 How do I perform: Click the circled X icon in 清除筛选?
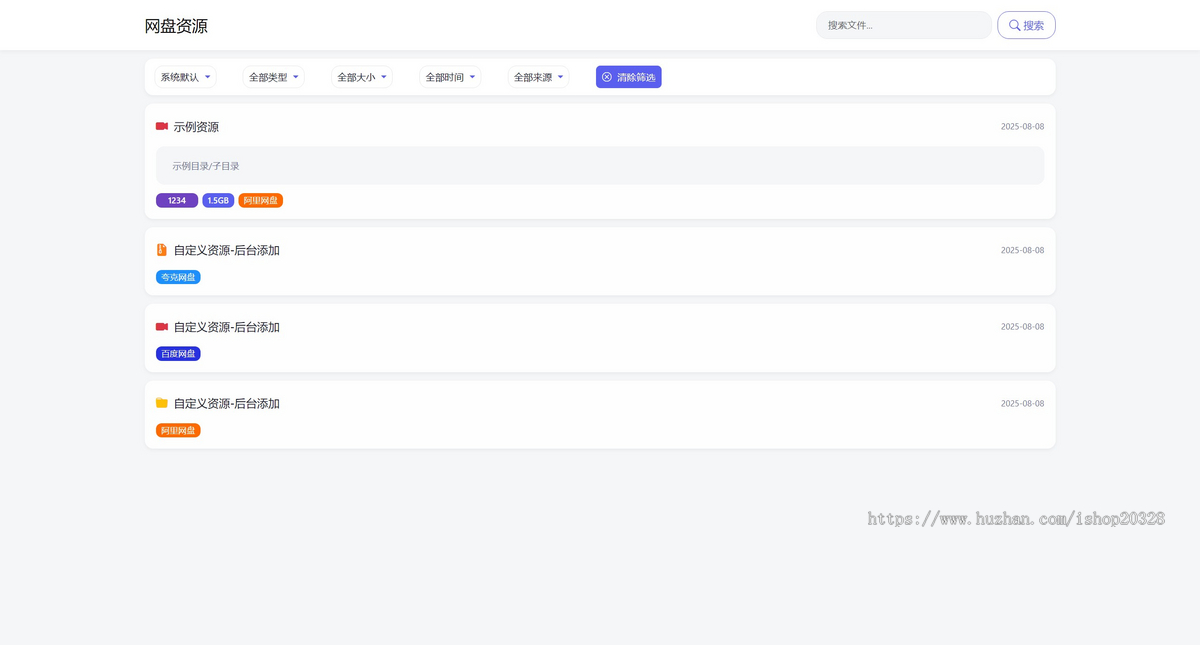(607, 77)
